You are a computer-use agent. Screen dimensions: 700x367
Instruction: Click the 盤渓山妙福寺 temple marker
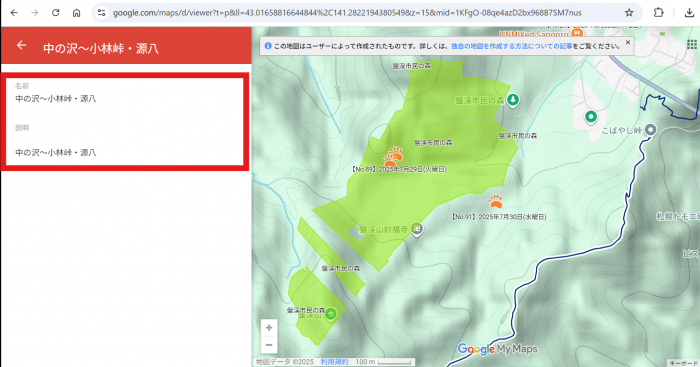click(417, 229)
